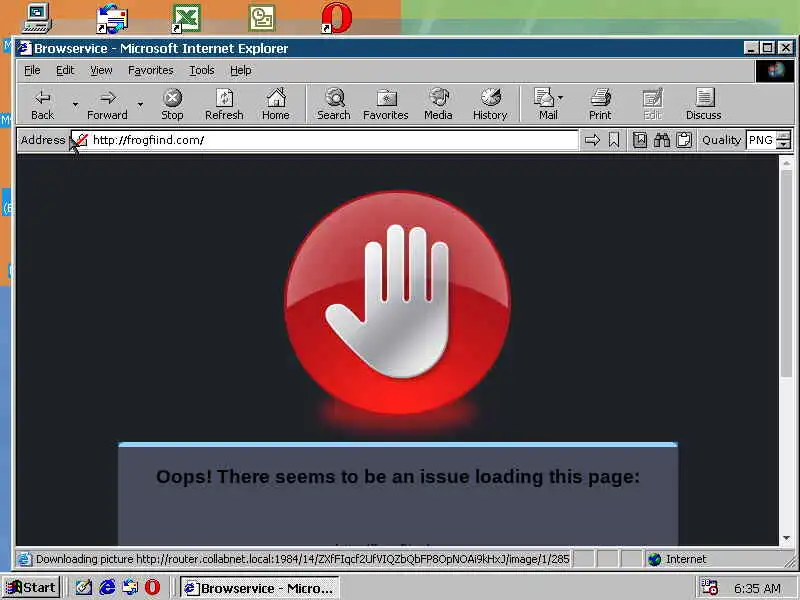Expand the Forward button dropdown arrow
Screen dimensions: 800x600
(x=140, y=105)
